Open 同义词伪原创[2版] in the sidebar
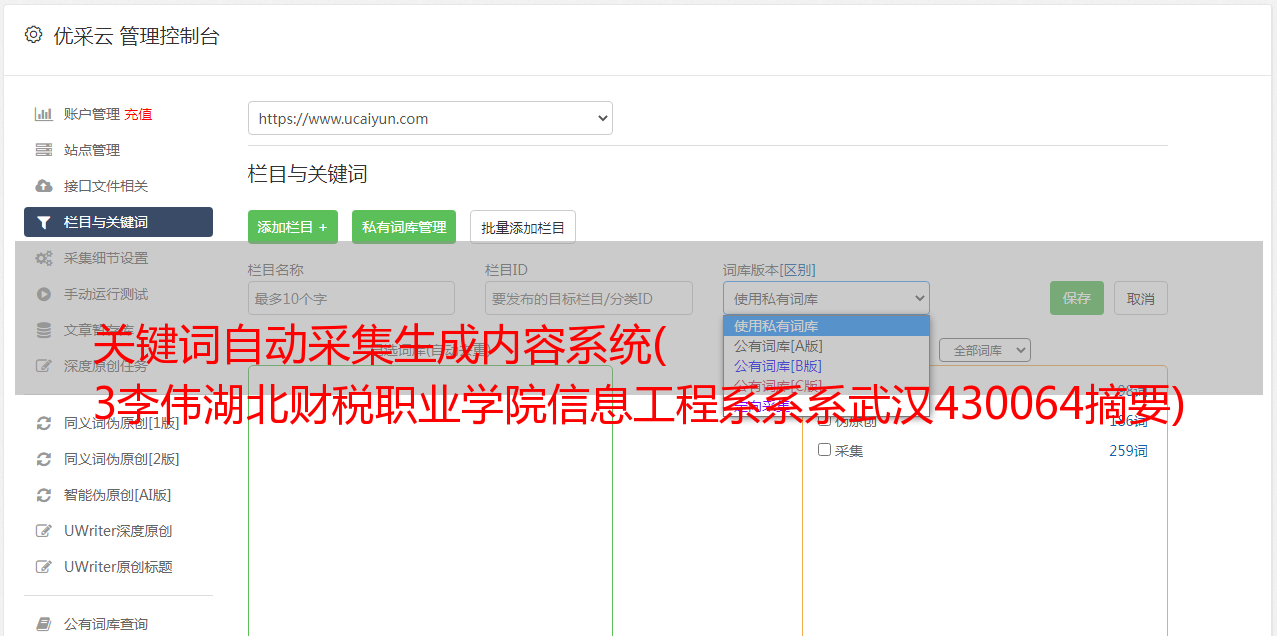1277x636 pixels. point(122,459)
